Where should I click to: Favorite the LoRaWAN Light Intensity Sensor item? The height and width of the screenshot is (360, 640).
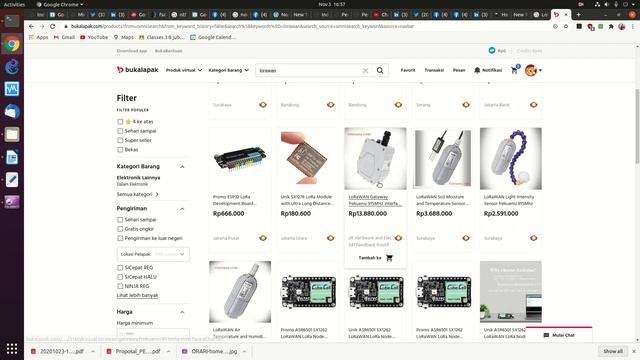pyautogui.click(x=533, y=238)
